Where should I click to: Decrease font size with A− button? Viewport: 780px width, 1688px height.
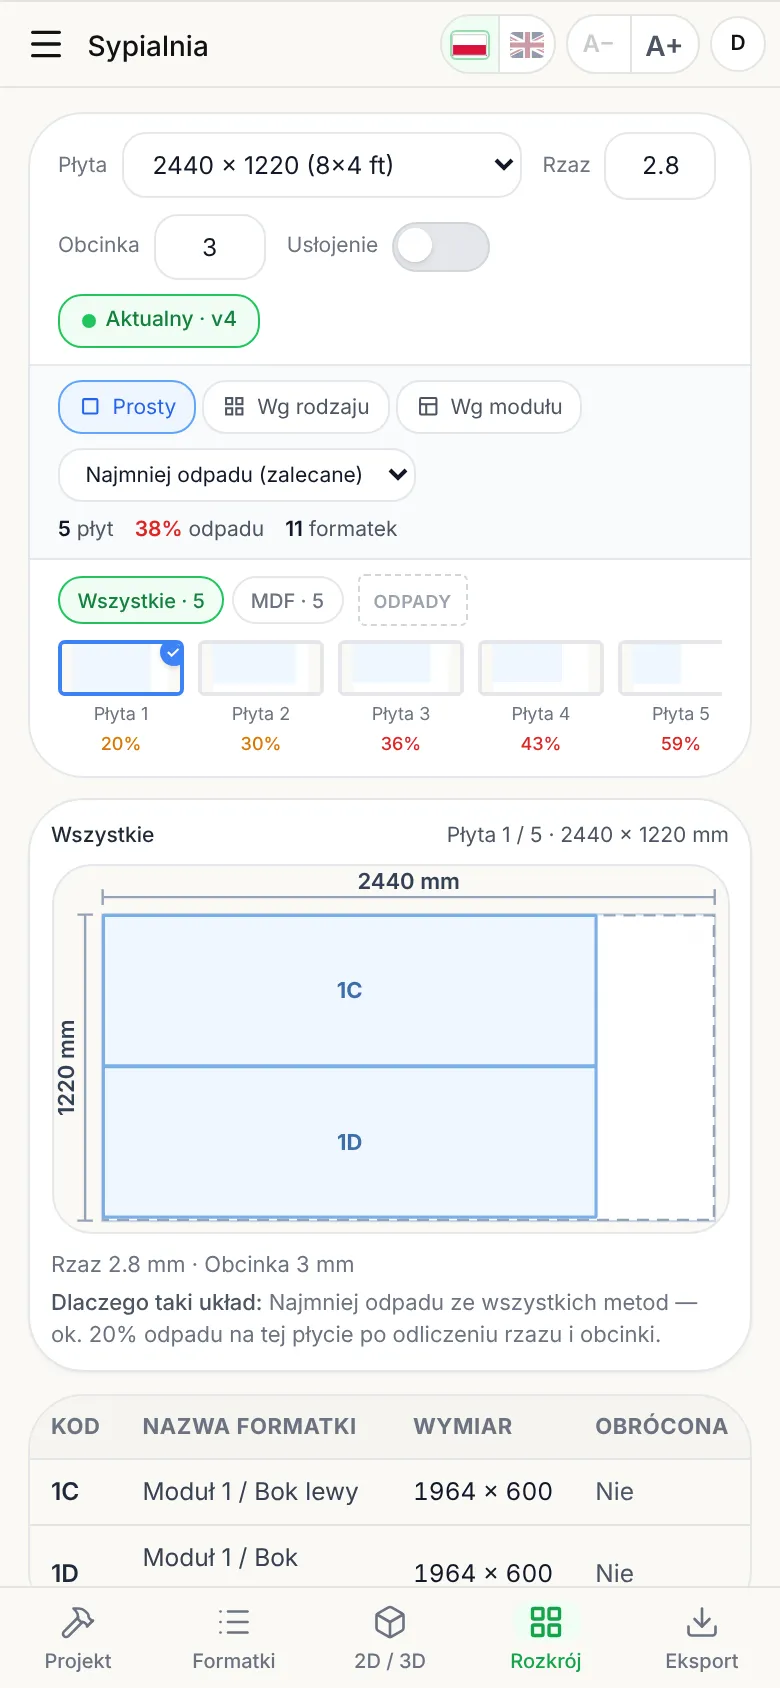(x=599, y=45)
